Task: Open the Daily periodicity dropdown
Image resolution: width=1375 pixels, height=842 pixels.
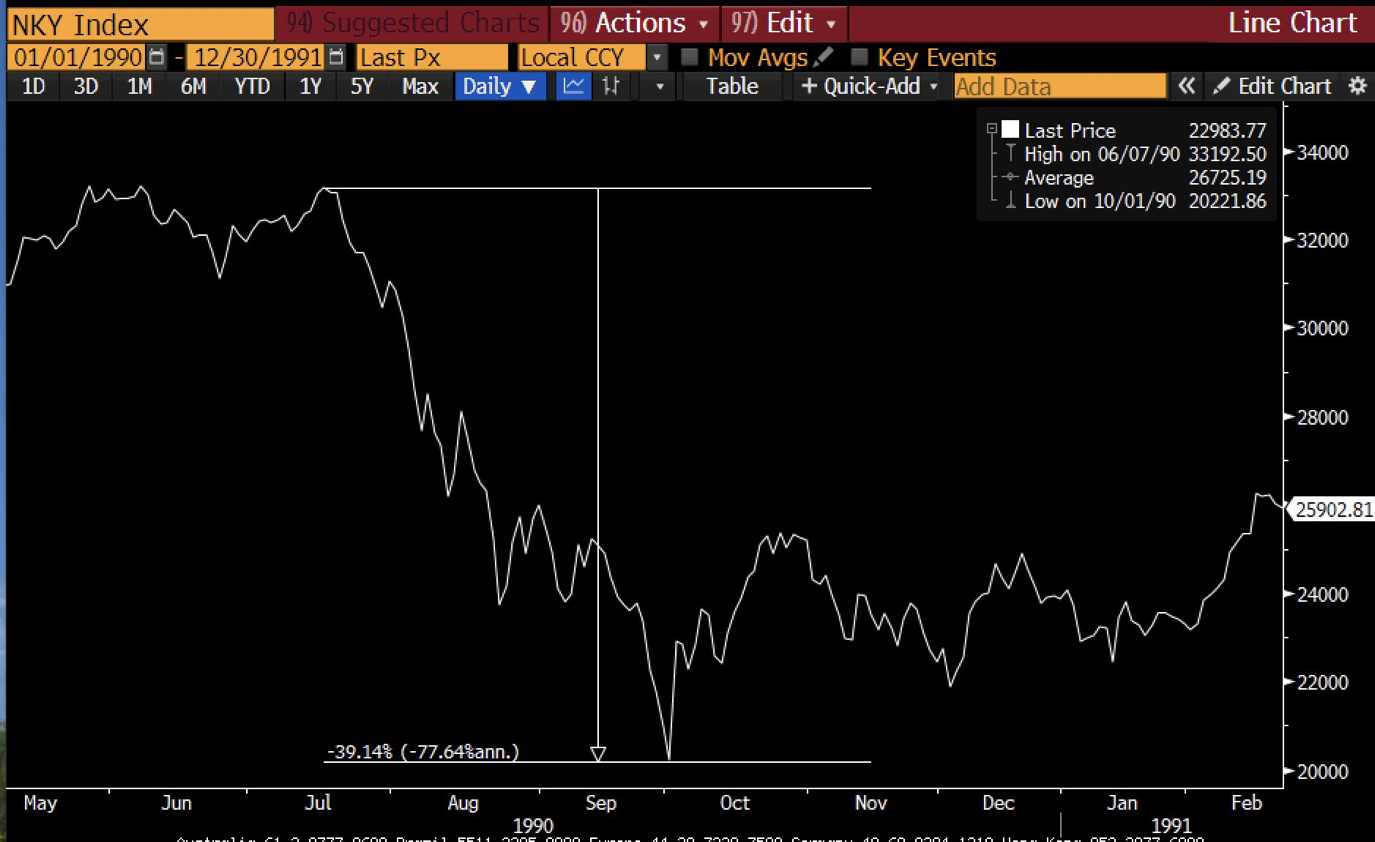Action: (500, 86)
